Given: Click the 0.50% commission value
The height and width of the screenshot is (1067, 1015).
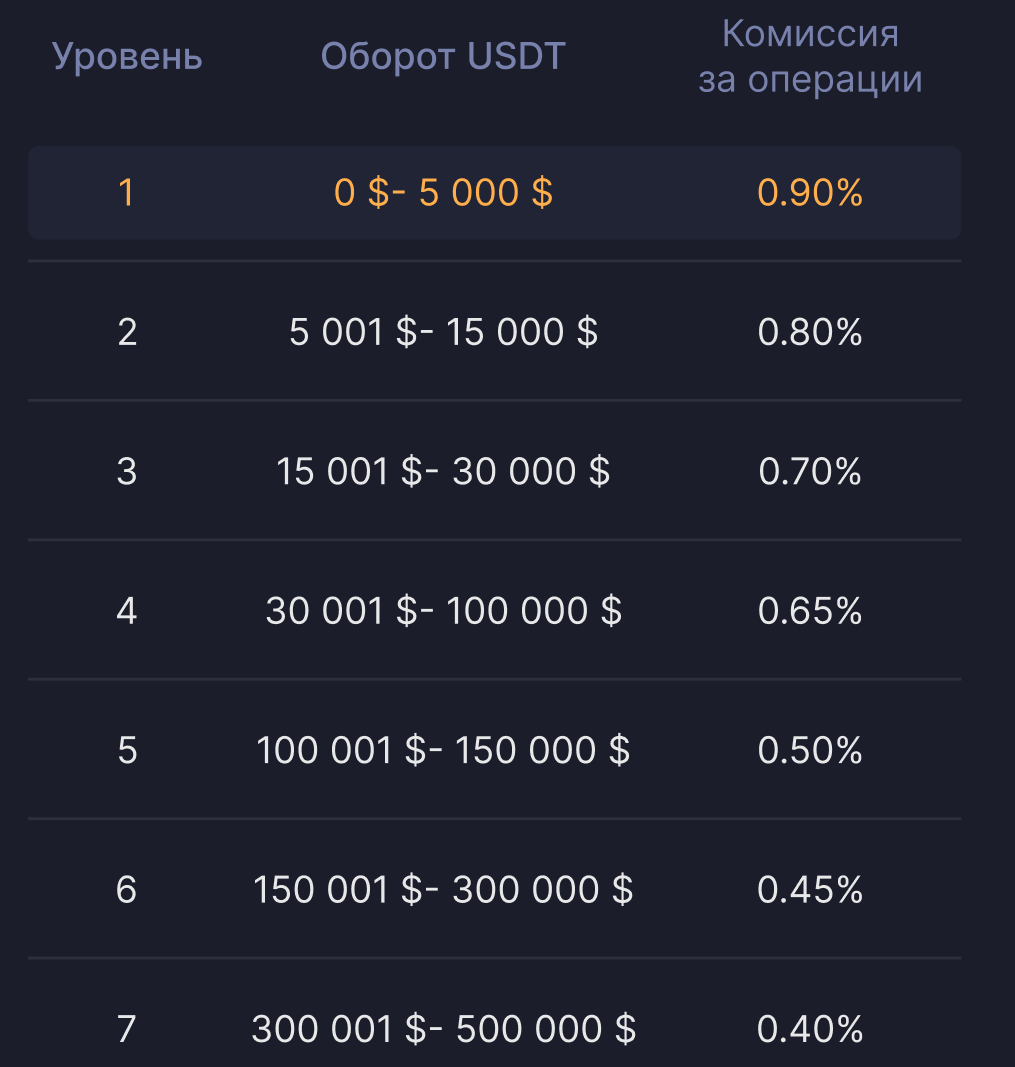Looking at the screenshot, I should tap(810, 750).
